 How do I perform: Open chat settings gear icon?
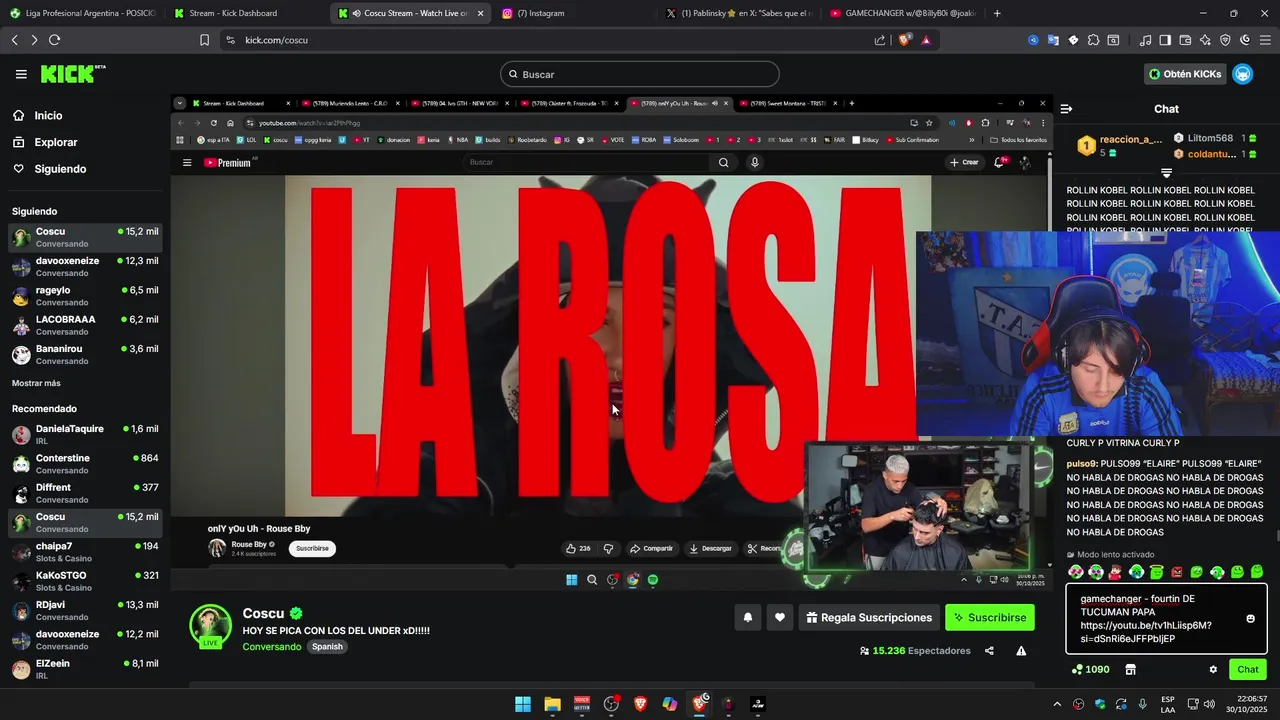[1213, 670]
